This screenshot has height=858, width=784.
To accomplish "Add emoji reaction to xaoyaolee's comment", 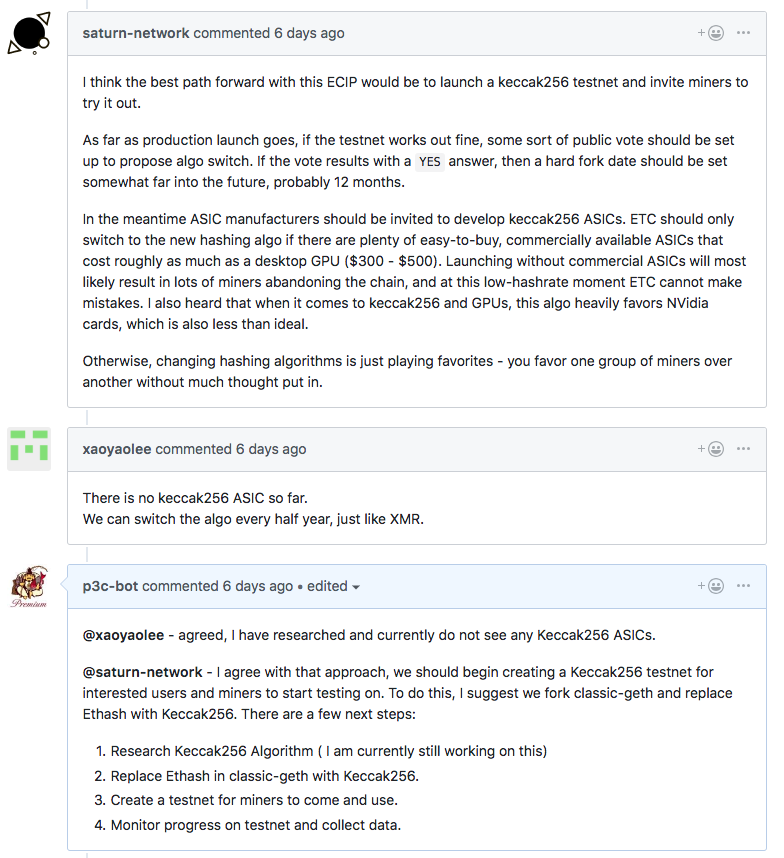I will click(711, 449).
